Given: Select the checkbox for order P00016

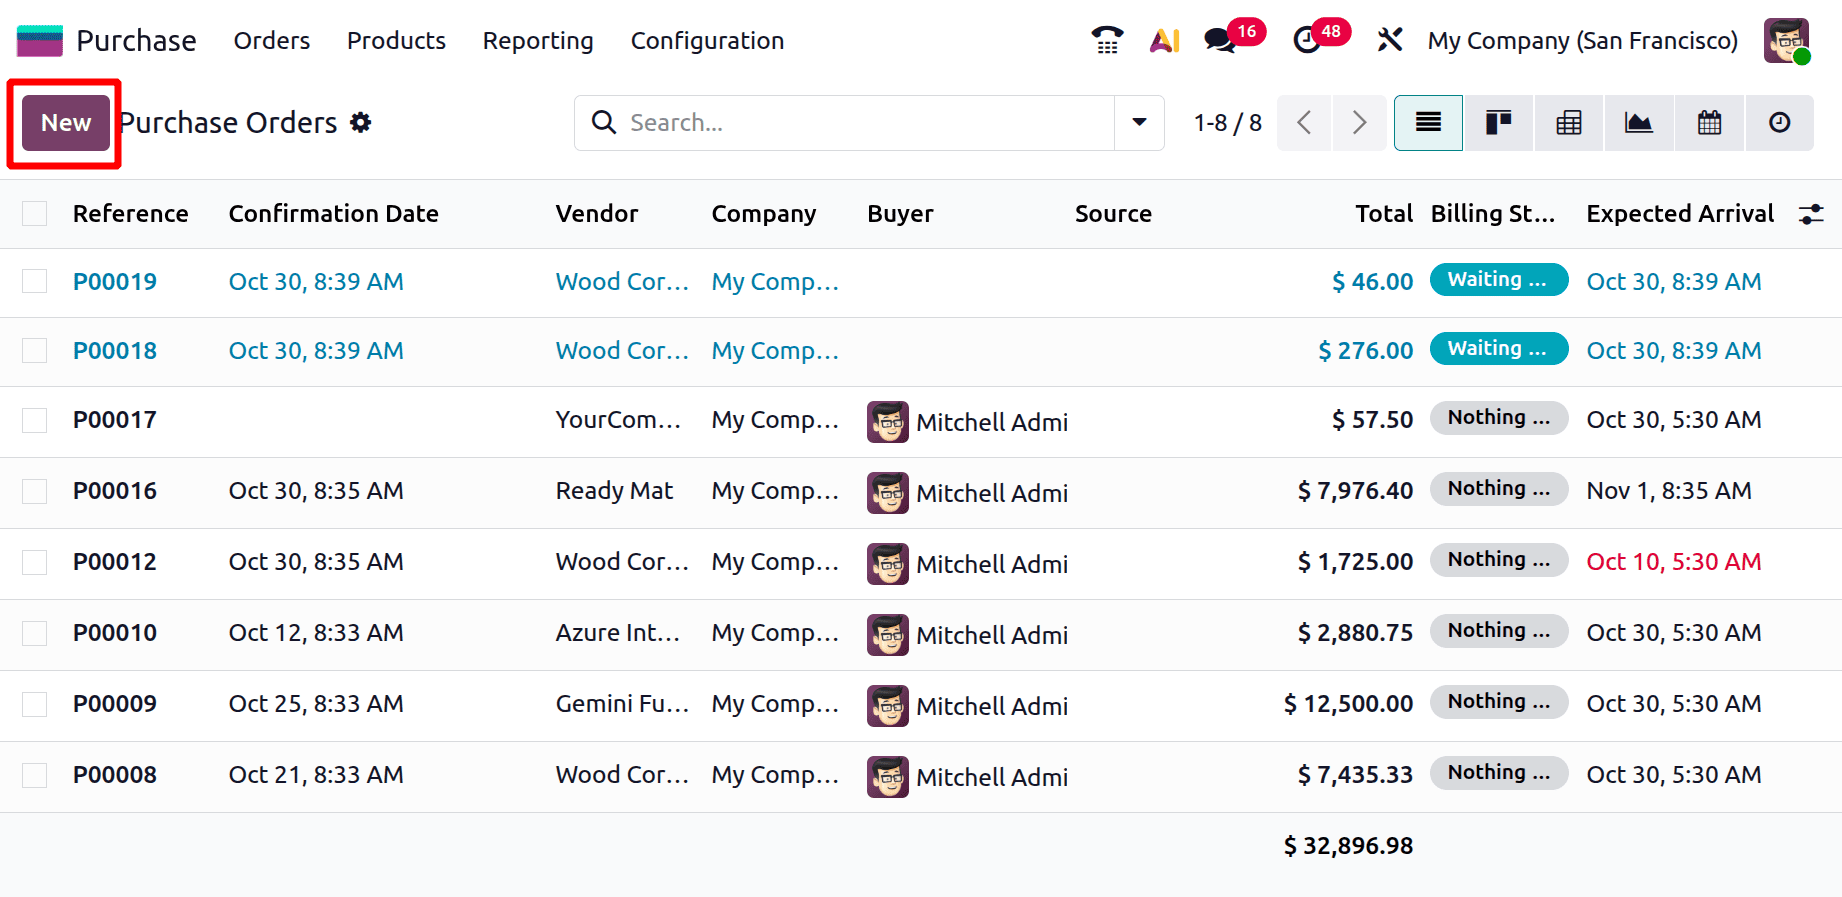Looking at the screenshot, I should pos(35,491).
